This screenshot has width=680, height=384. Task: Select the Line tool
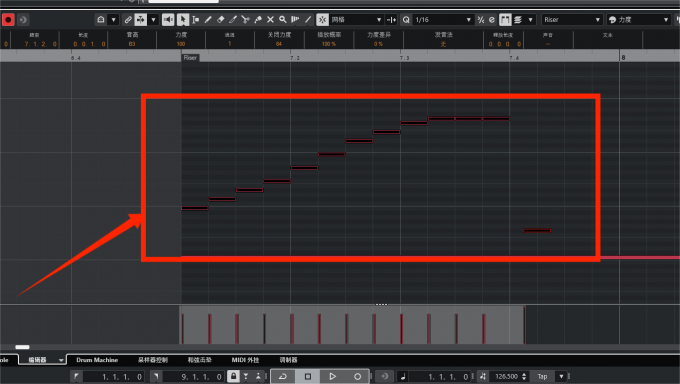(x=308, y=20)
